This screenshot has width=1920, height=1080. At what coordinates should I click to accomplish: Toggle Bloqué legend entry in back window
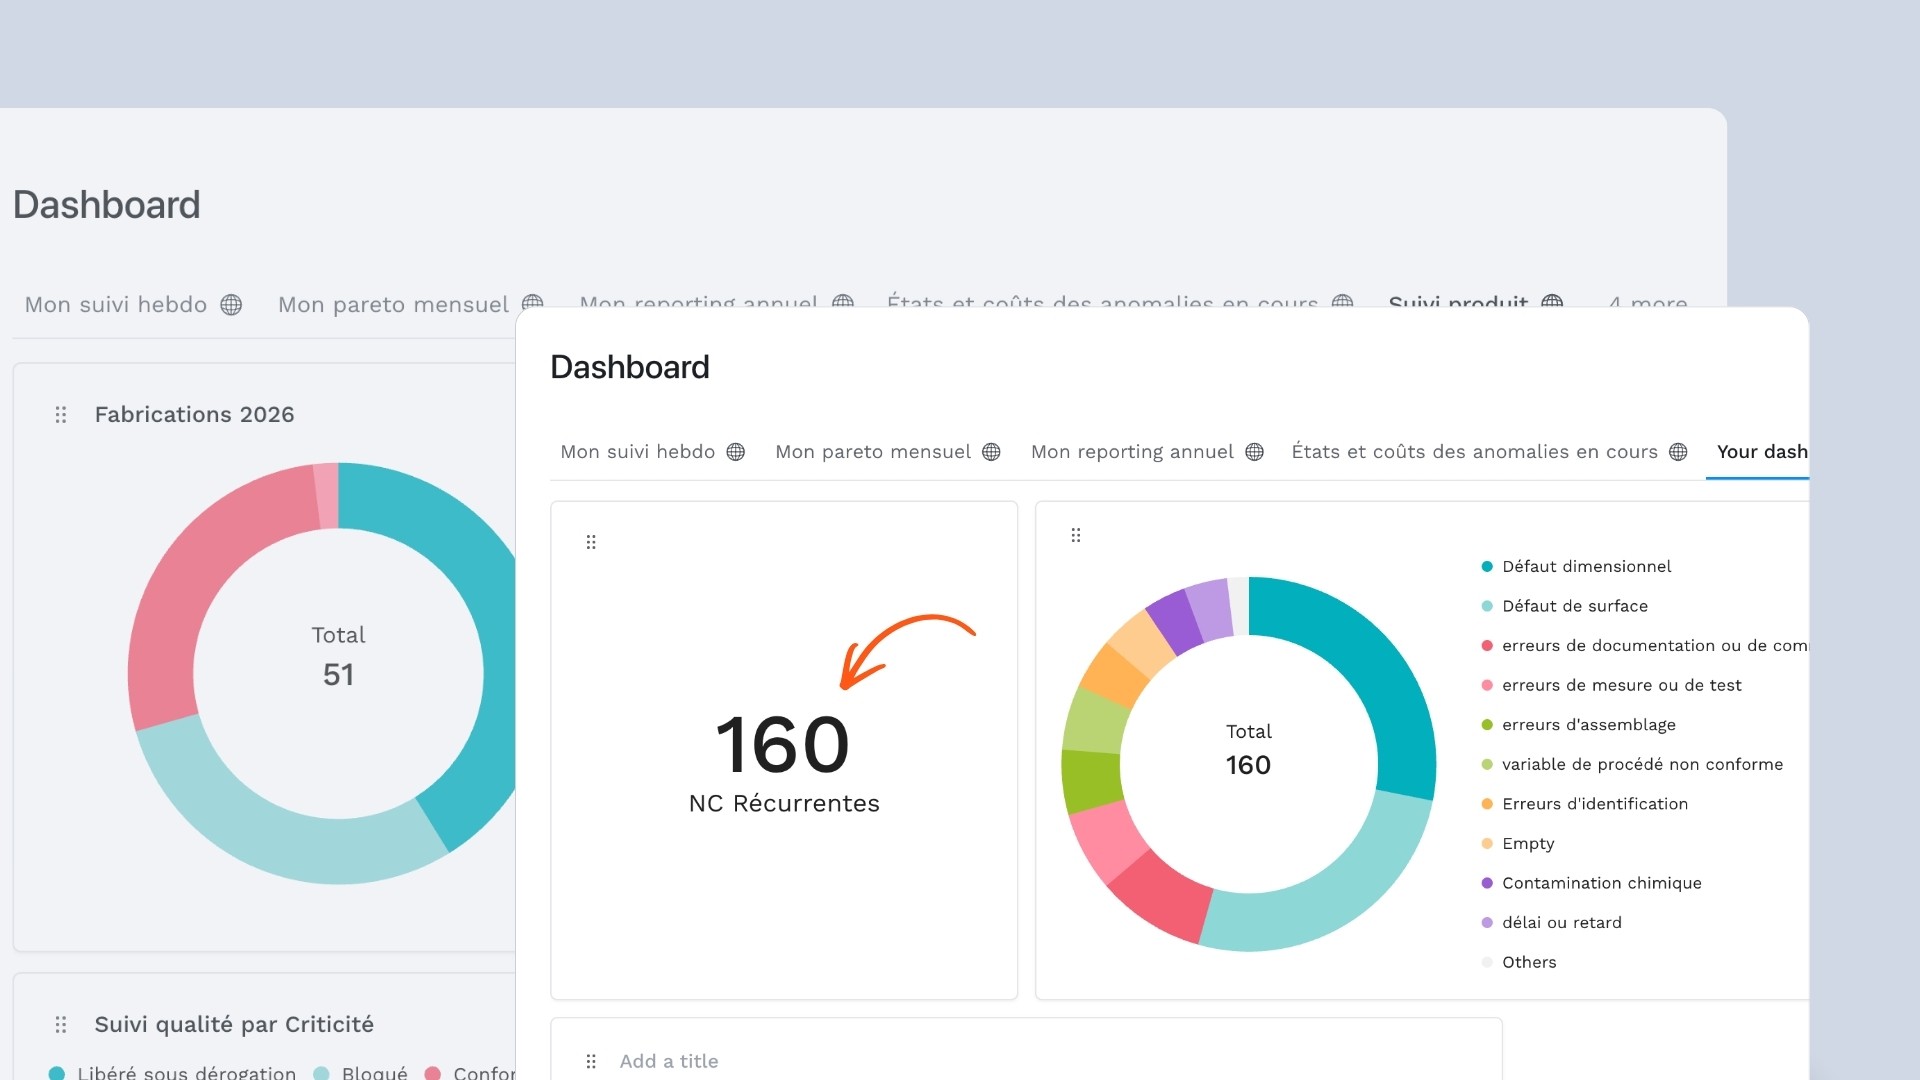point(360,1072)
